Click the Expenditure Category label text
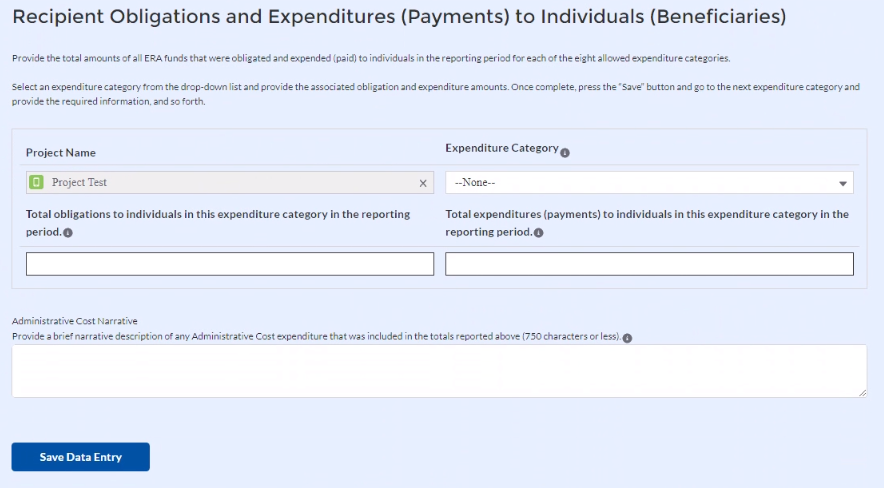 (501, 148)
